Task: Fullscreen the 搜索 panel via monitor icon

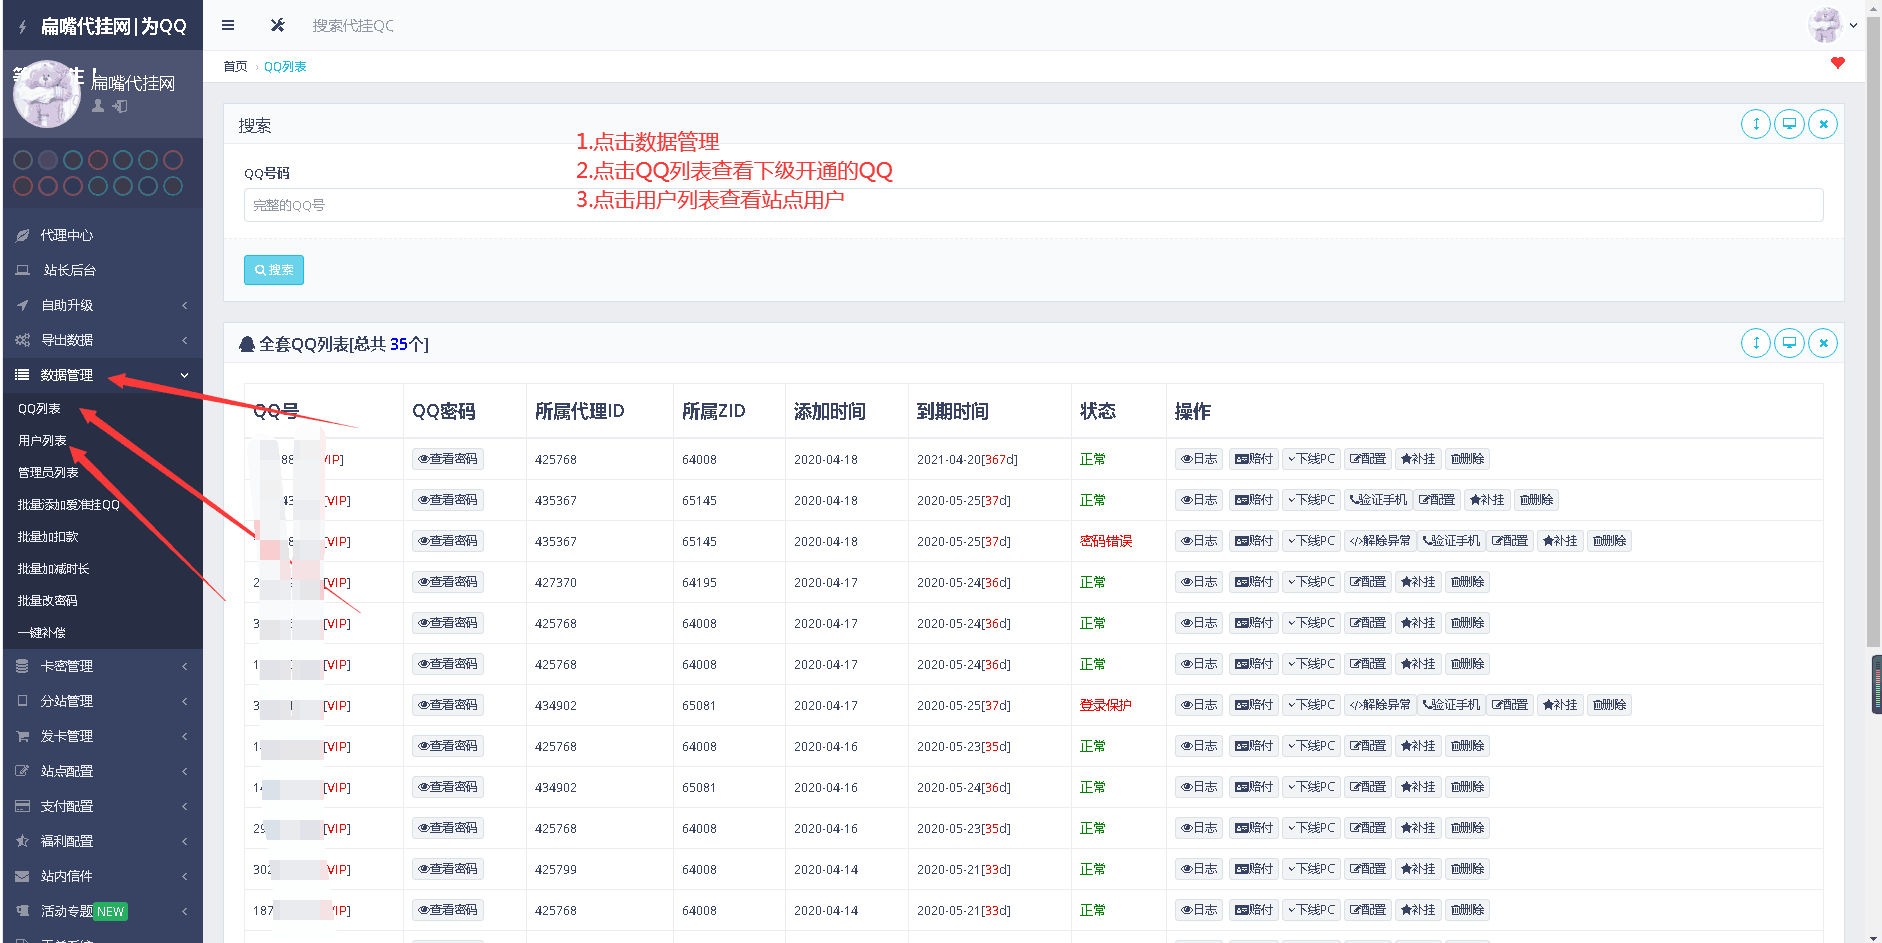Action: coord(1789,124)
